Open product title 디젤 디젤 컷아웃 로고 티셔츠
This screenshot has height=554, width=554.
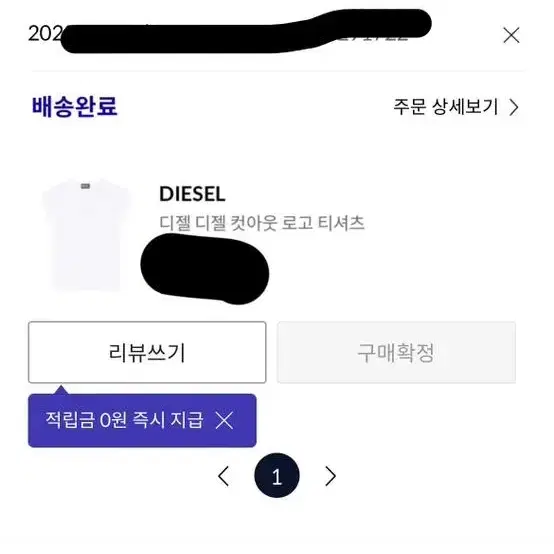(x=262, y=223)
